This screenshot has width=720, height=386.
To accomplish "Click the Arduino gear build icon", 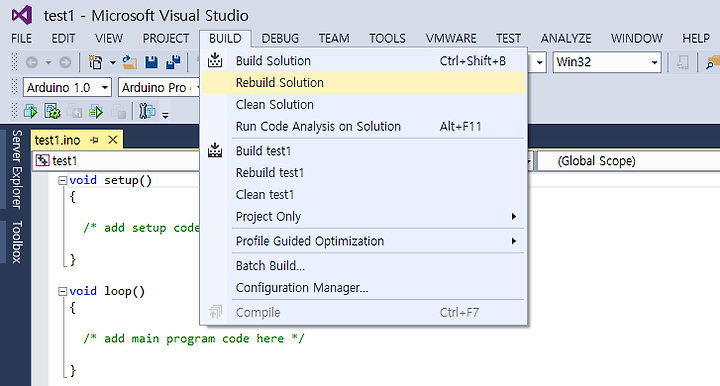I will click(52, 112).
